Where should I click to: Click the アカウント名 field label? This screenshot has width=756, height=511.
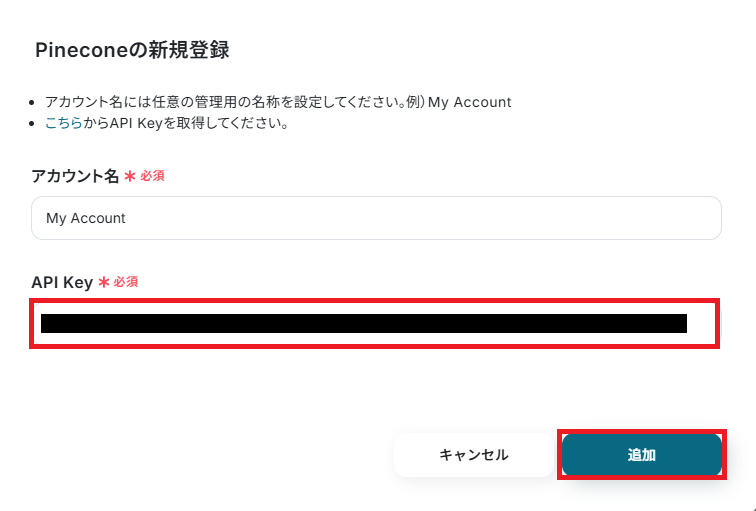[x=75, y=176]
